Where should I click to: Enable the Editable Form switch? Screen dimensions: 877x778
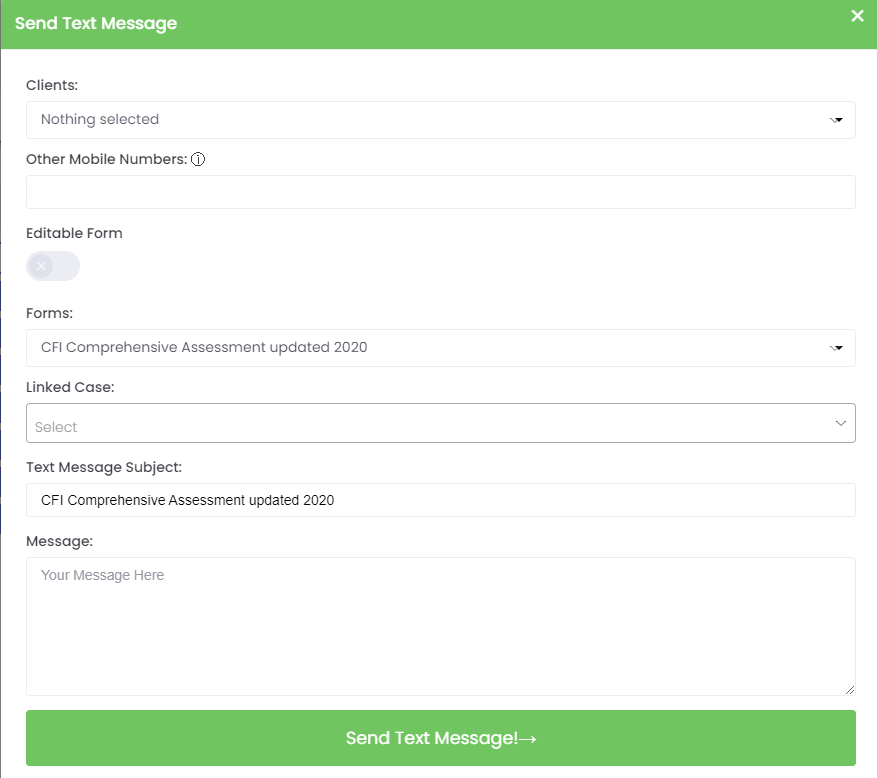pos(53,266)
